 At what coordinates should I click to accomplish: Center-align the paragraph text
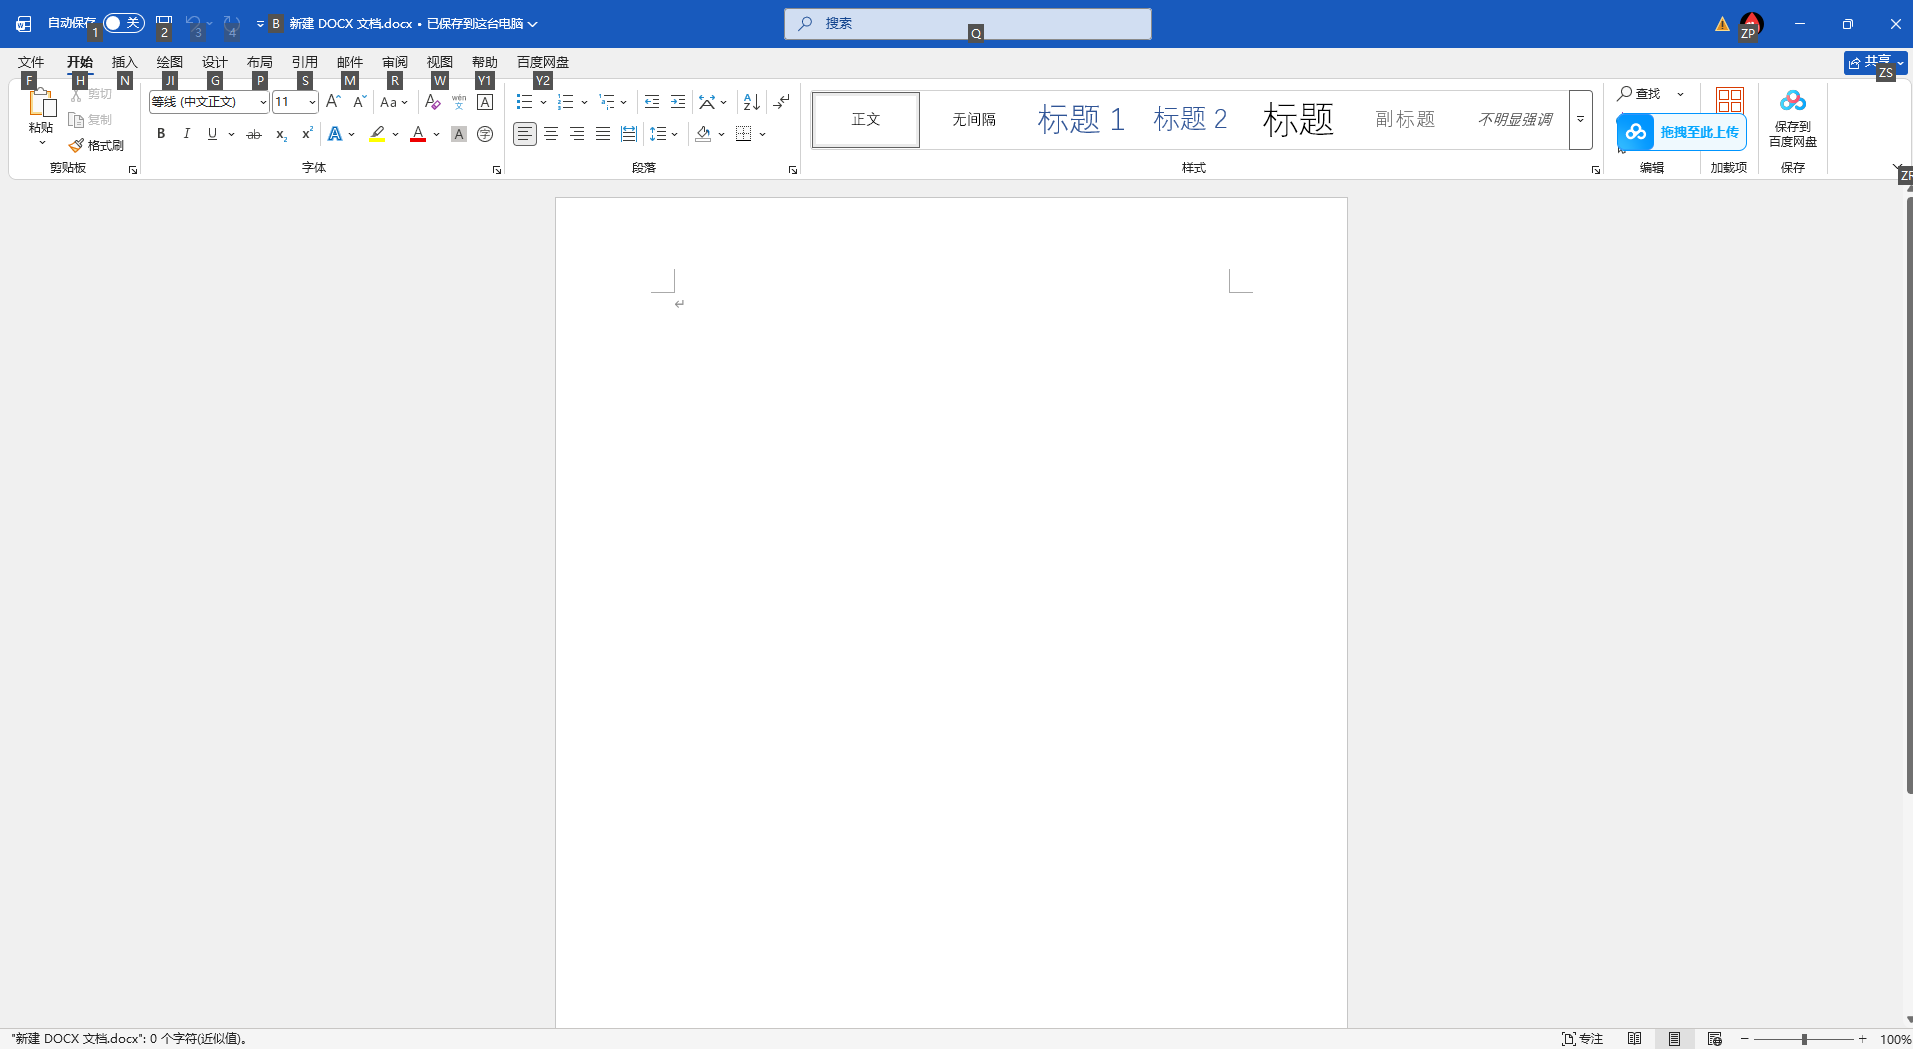point(551,134)
